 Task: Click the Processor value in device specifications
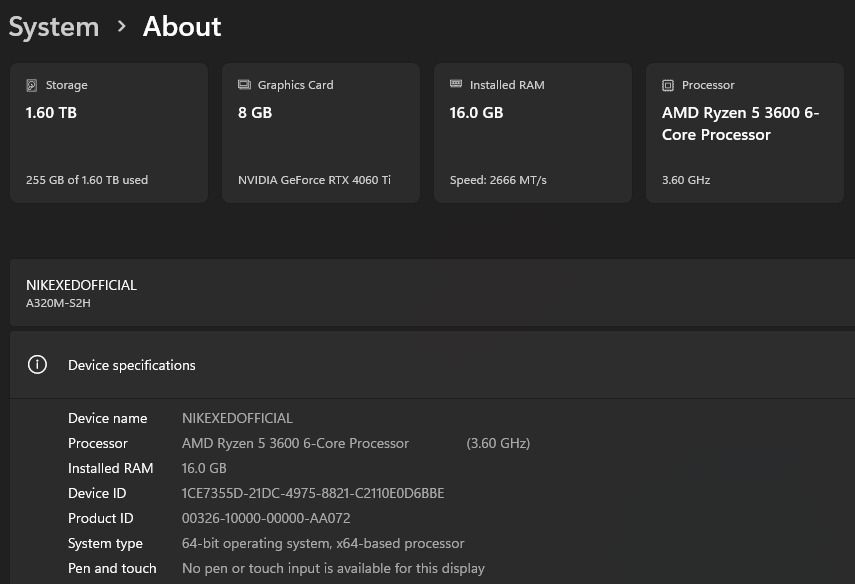[x=295, y=443]
